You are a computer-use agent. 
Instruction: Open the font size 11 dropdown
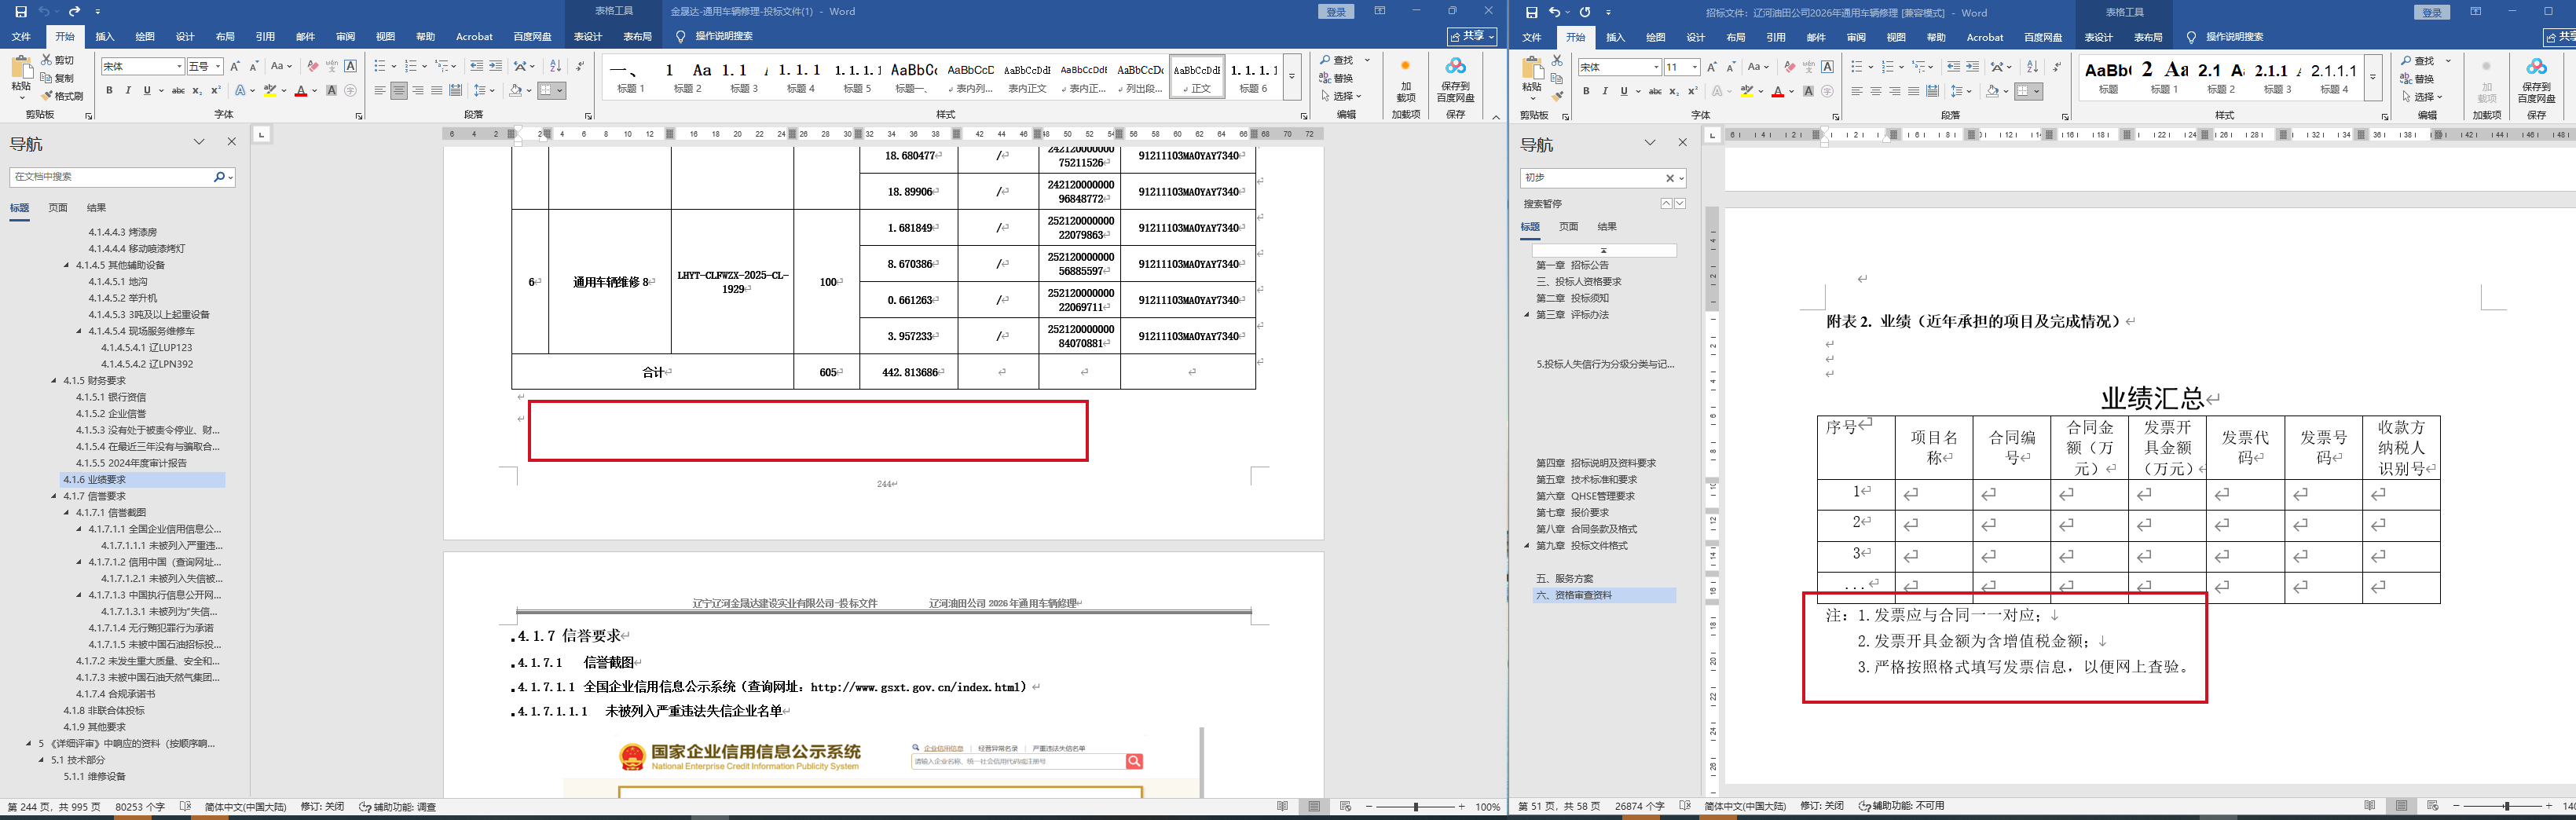[x=1694, y=68]
